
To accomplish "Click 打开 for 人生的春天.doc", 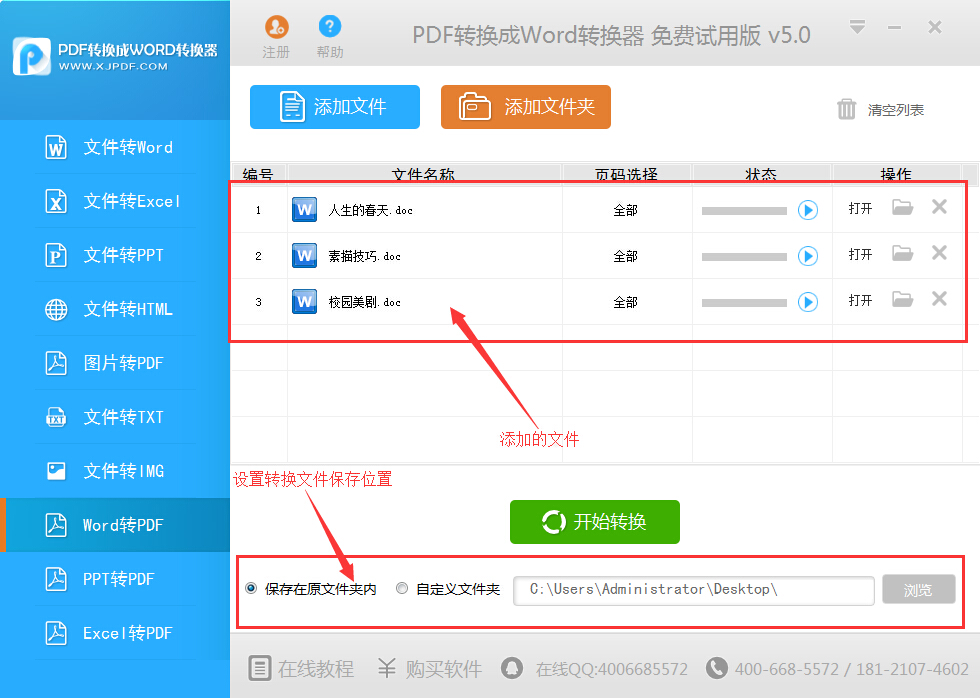I will coord(860,209).
